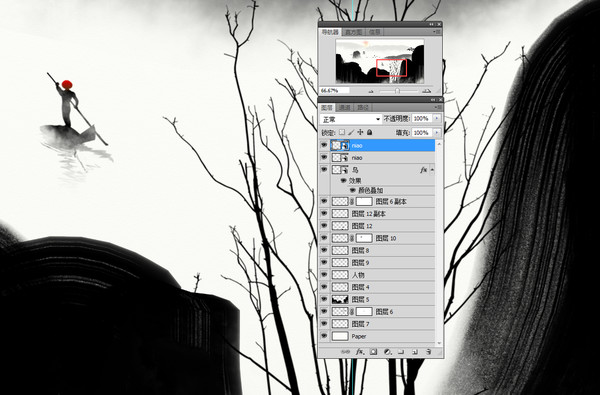Create a new layer group
Screen dimensions: 600x395
(401, 351)
